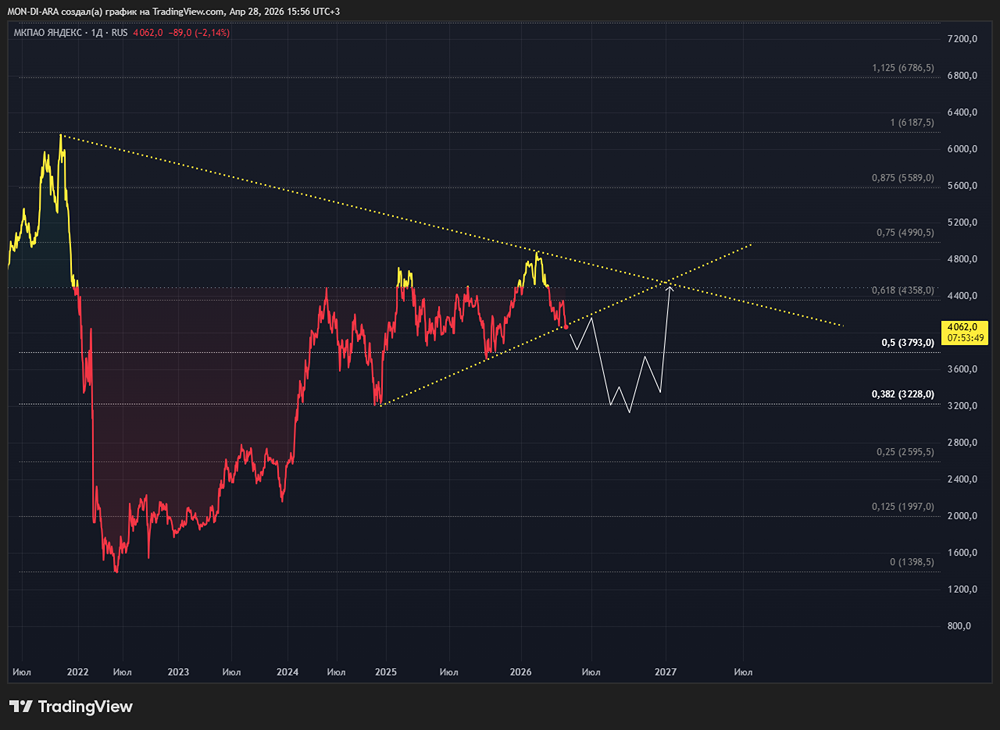The image size is (1000, 730).
Task: Click the last price value 4062,0 in legend
Action: pos(148,33)
